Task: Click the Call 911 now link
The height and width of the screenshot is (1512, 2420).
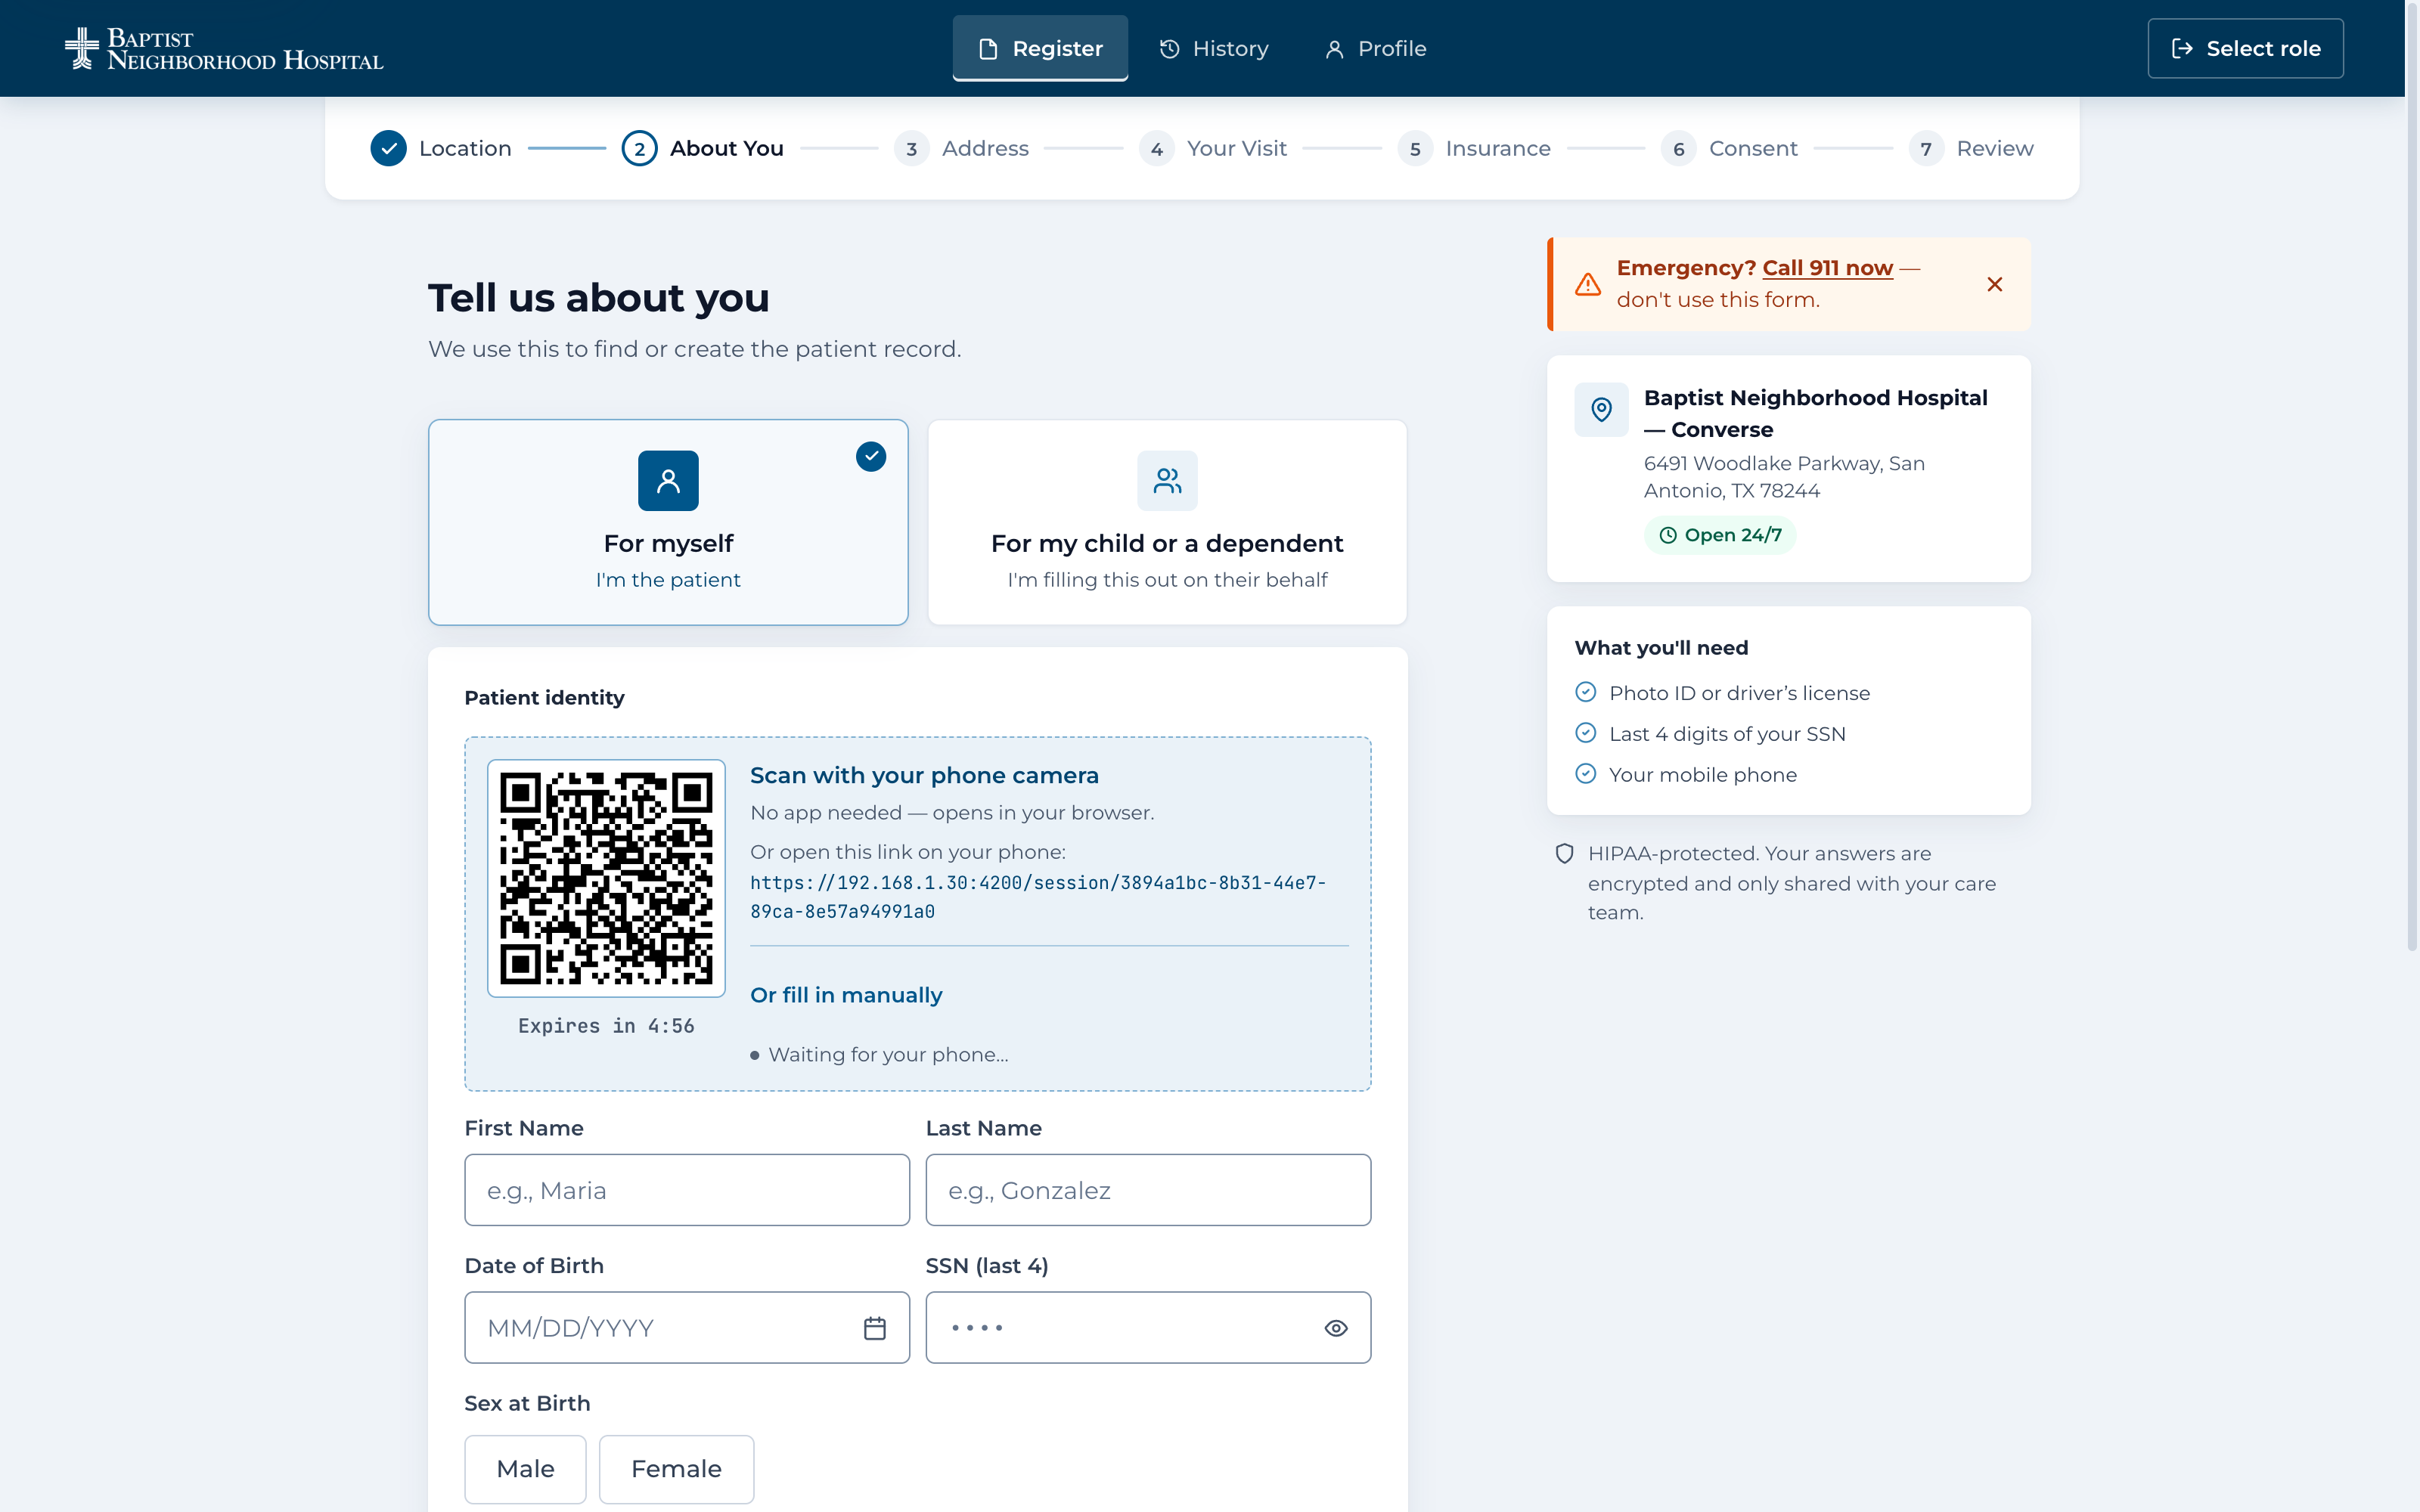Action: click(1827, 268)
